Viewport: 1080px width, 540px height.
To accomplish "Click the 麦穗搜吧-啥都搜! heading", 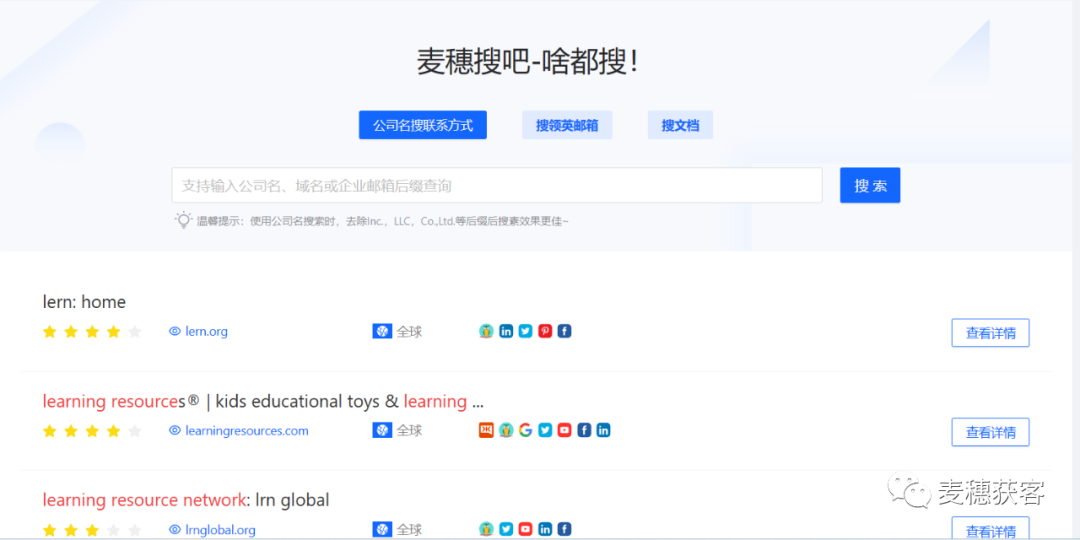I will [529, 63].
